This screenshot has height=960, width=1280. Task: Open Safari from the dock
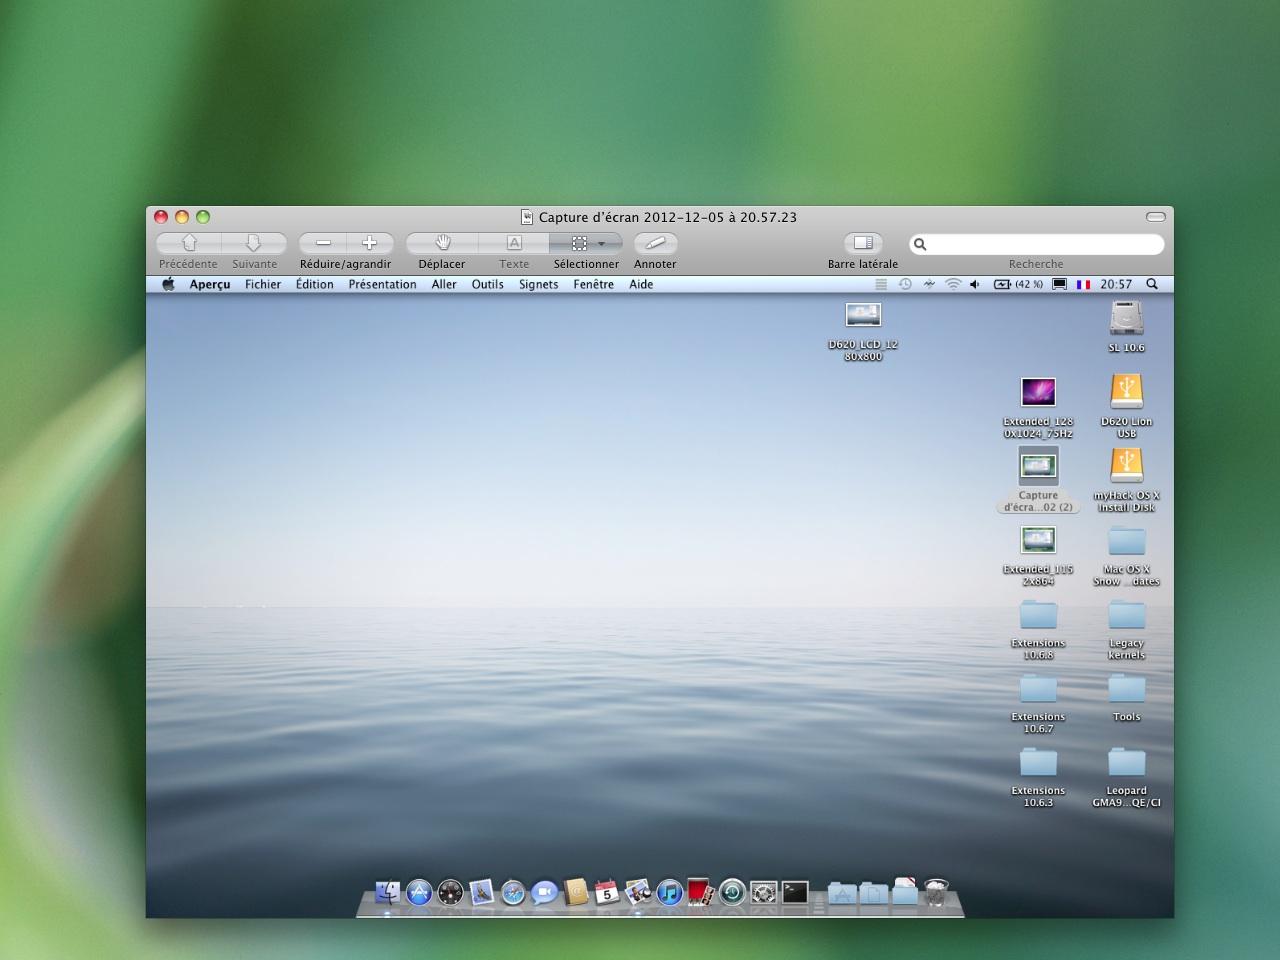(x=513, y=892)
